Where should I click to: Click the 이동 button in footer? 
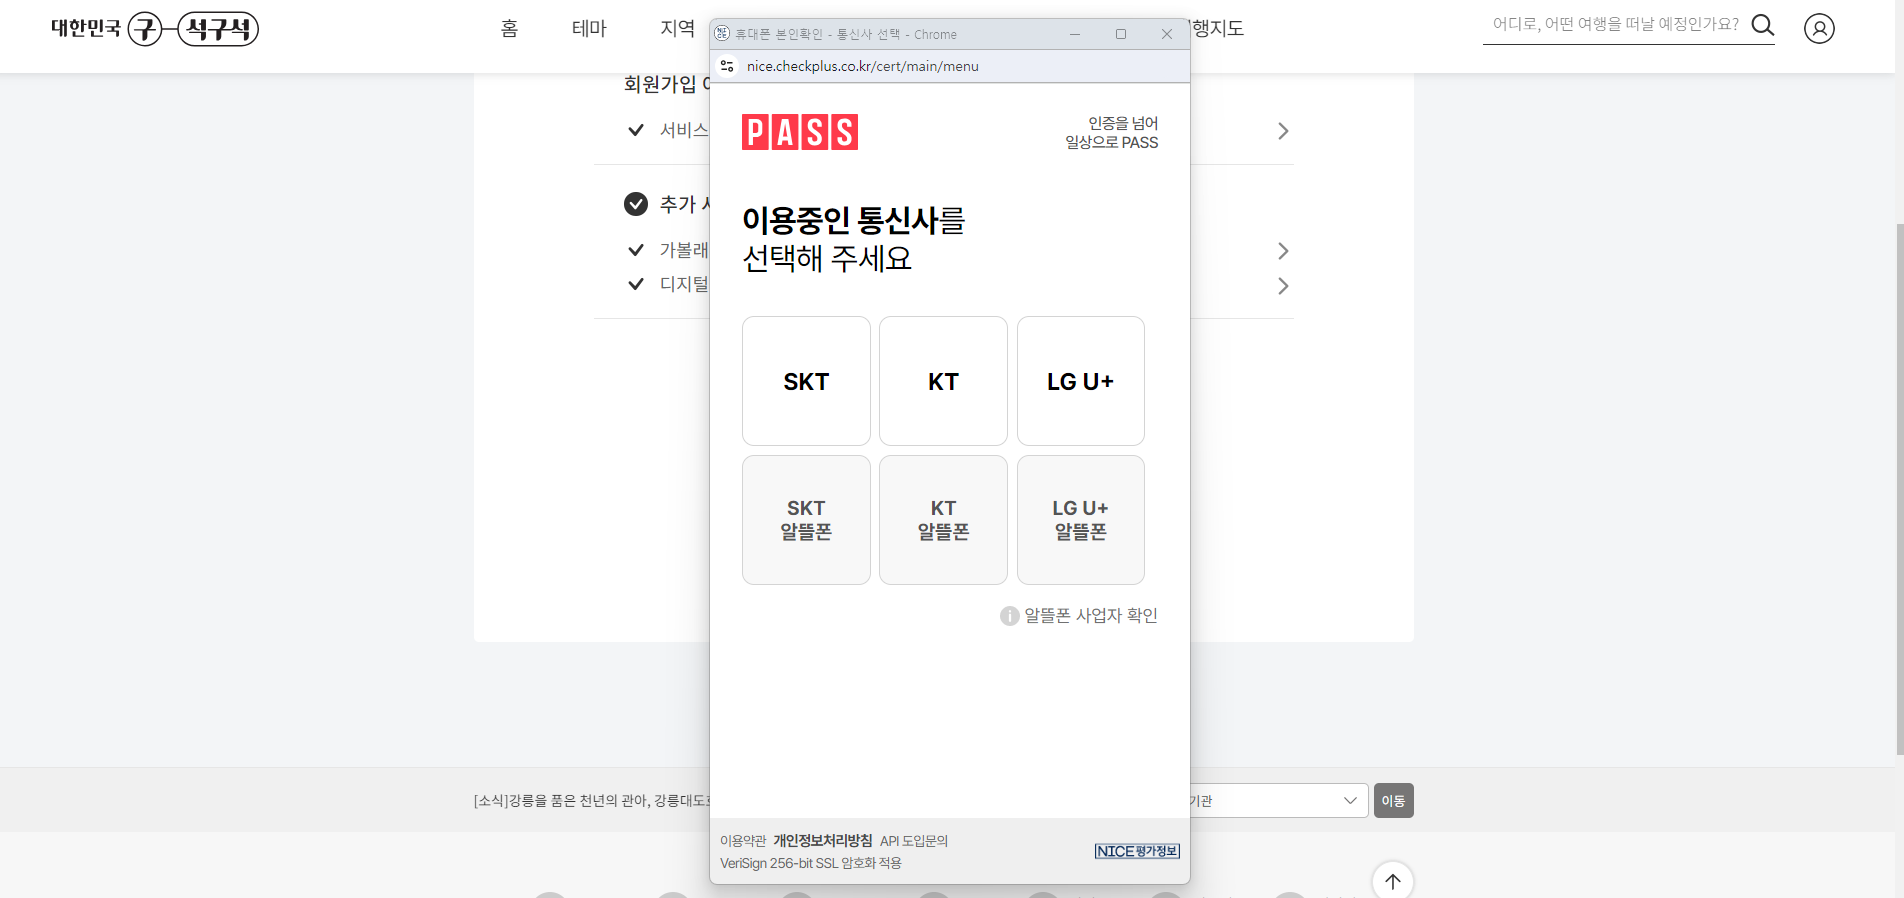[x=1394, y=800]
